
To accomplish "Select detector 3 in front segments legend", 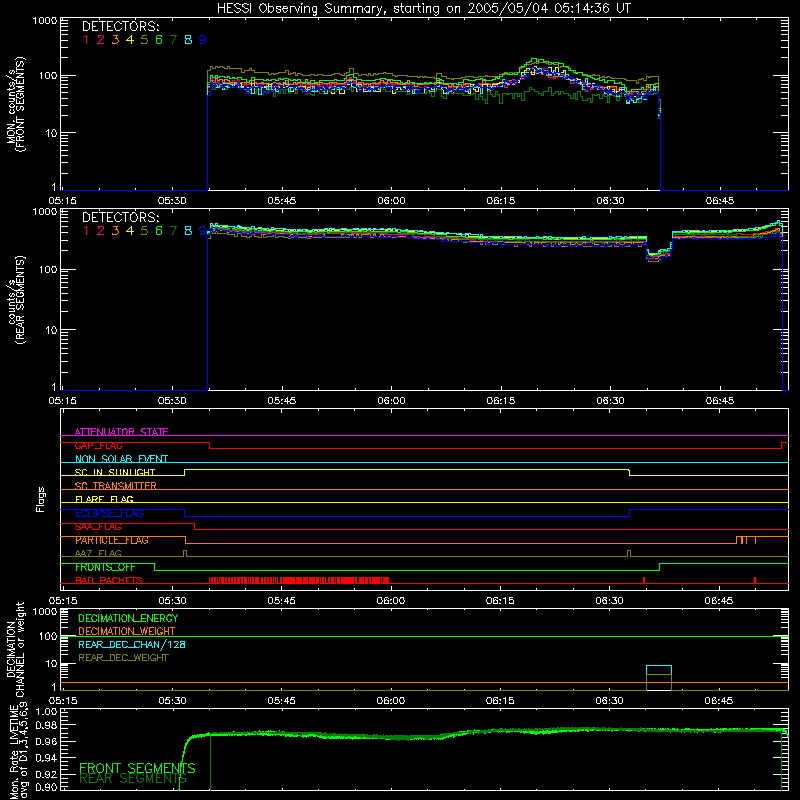I will [x=115, y=40].
